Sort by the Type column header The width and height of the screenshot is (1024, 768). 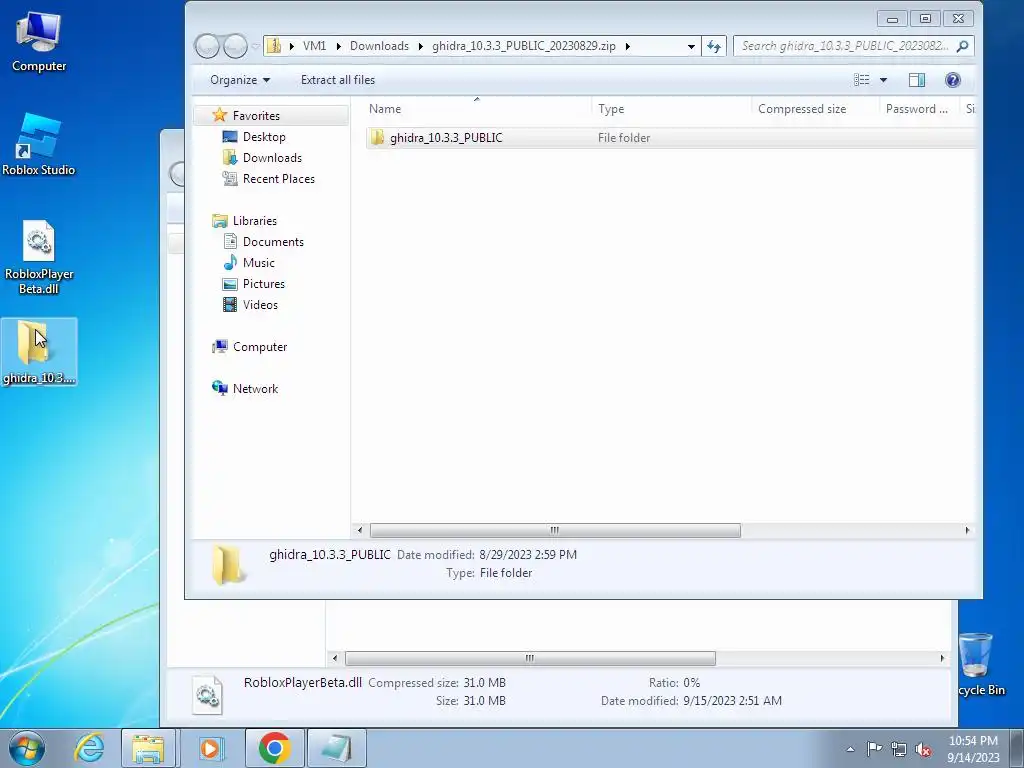pos(671,108)
